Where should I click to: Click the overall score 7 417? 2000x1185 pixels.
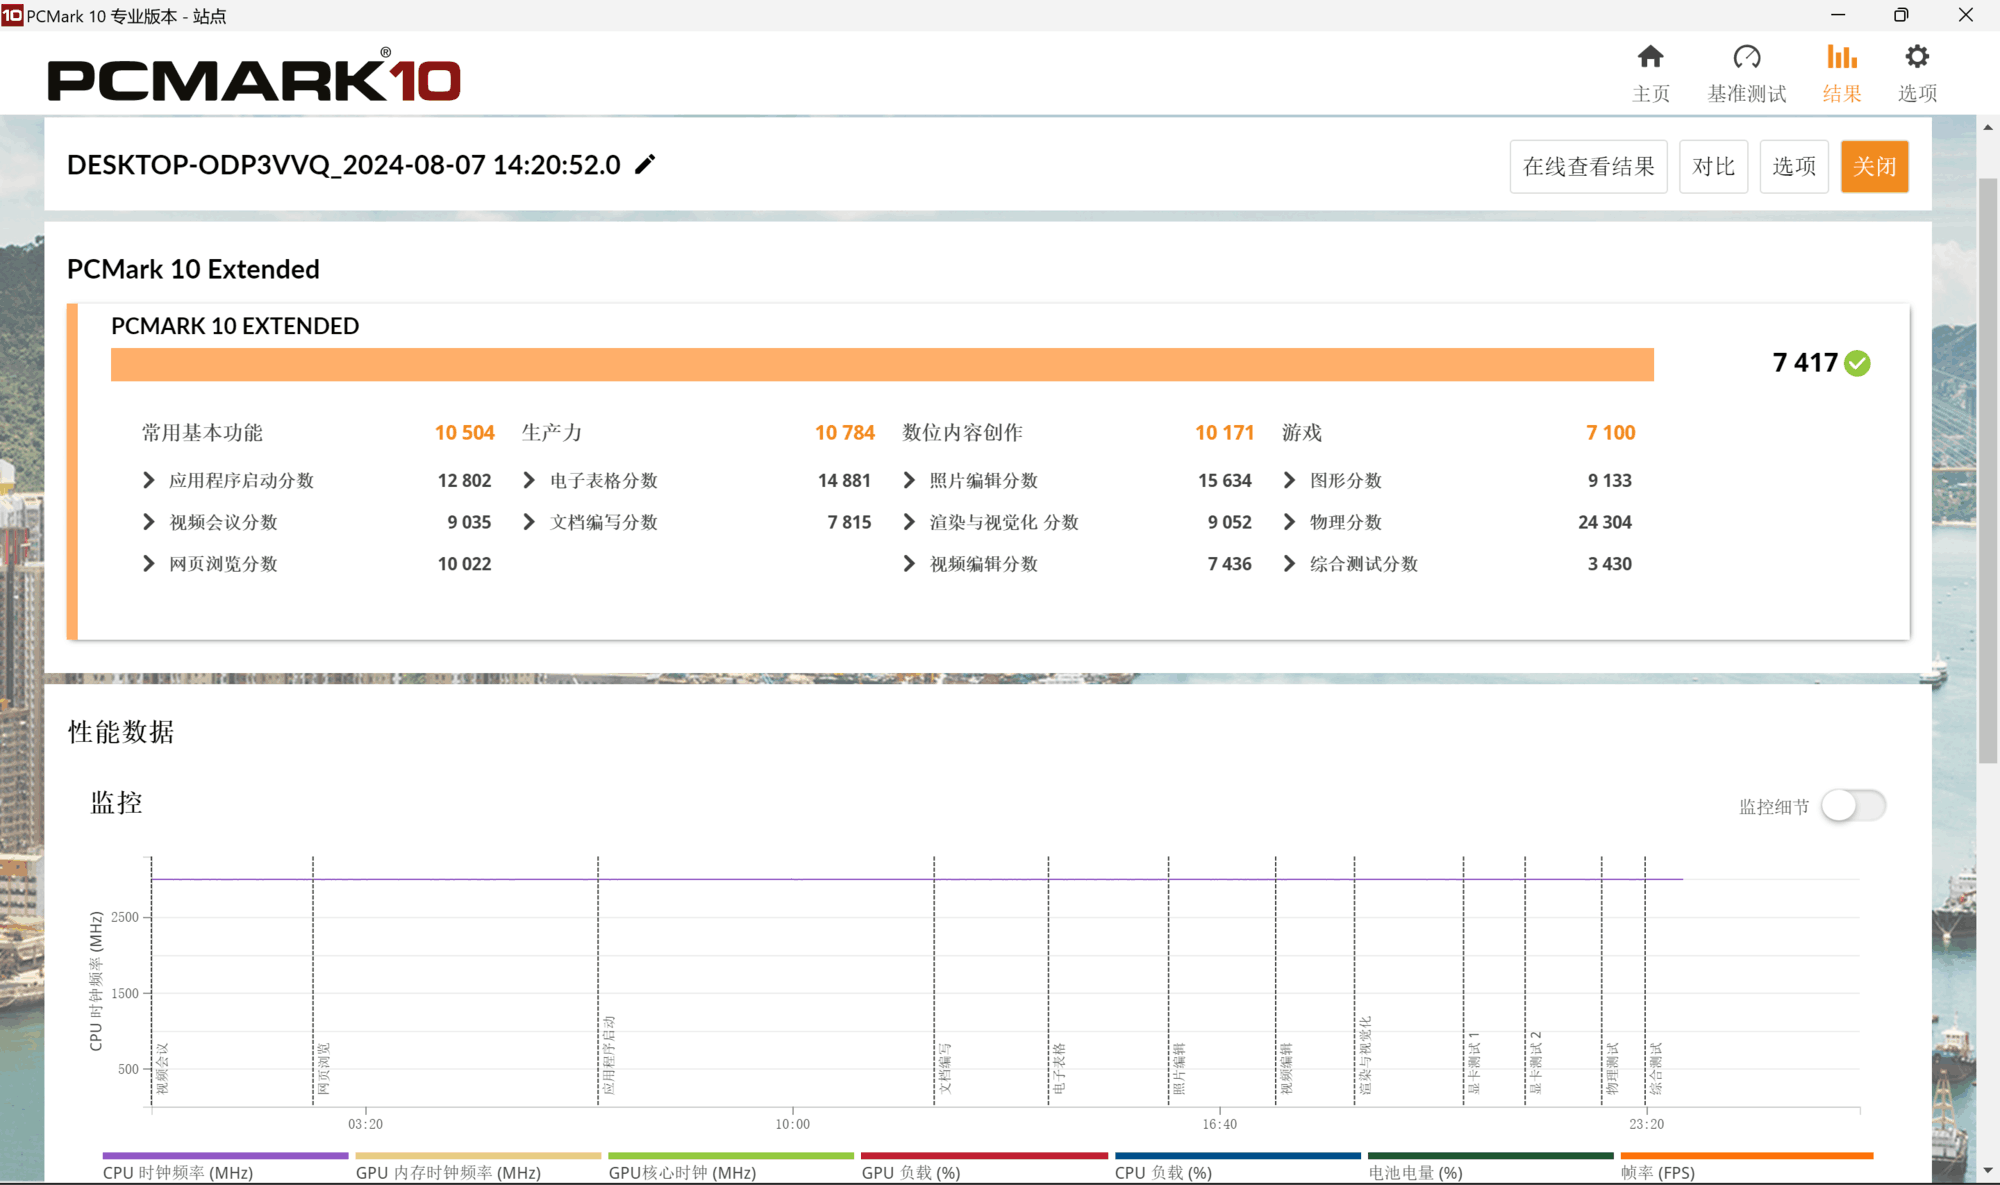(x=1805, y=362)
